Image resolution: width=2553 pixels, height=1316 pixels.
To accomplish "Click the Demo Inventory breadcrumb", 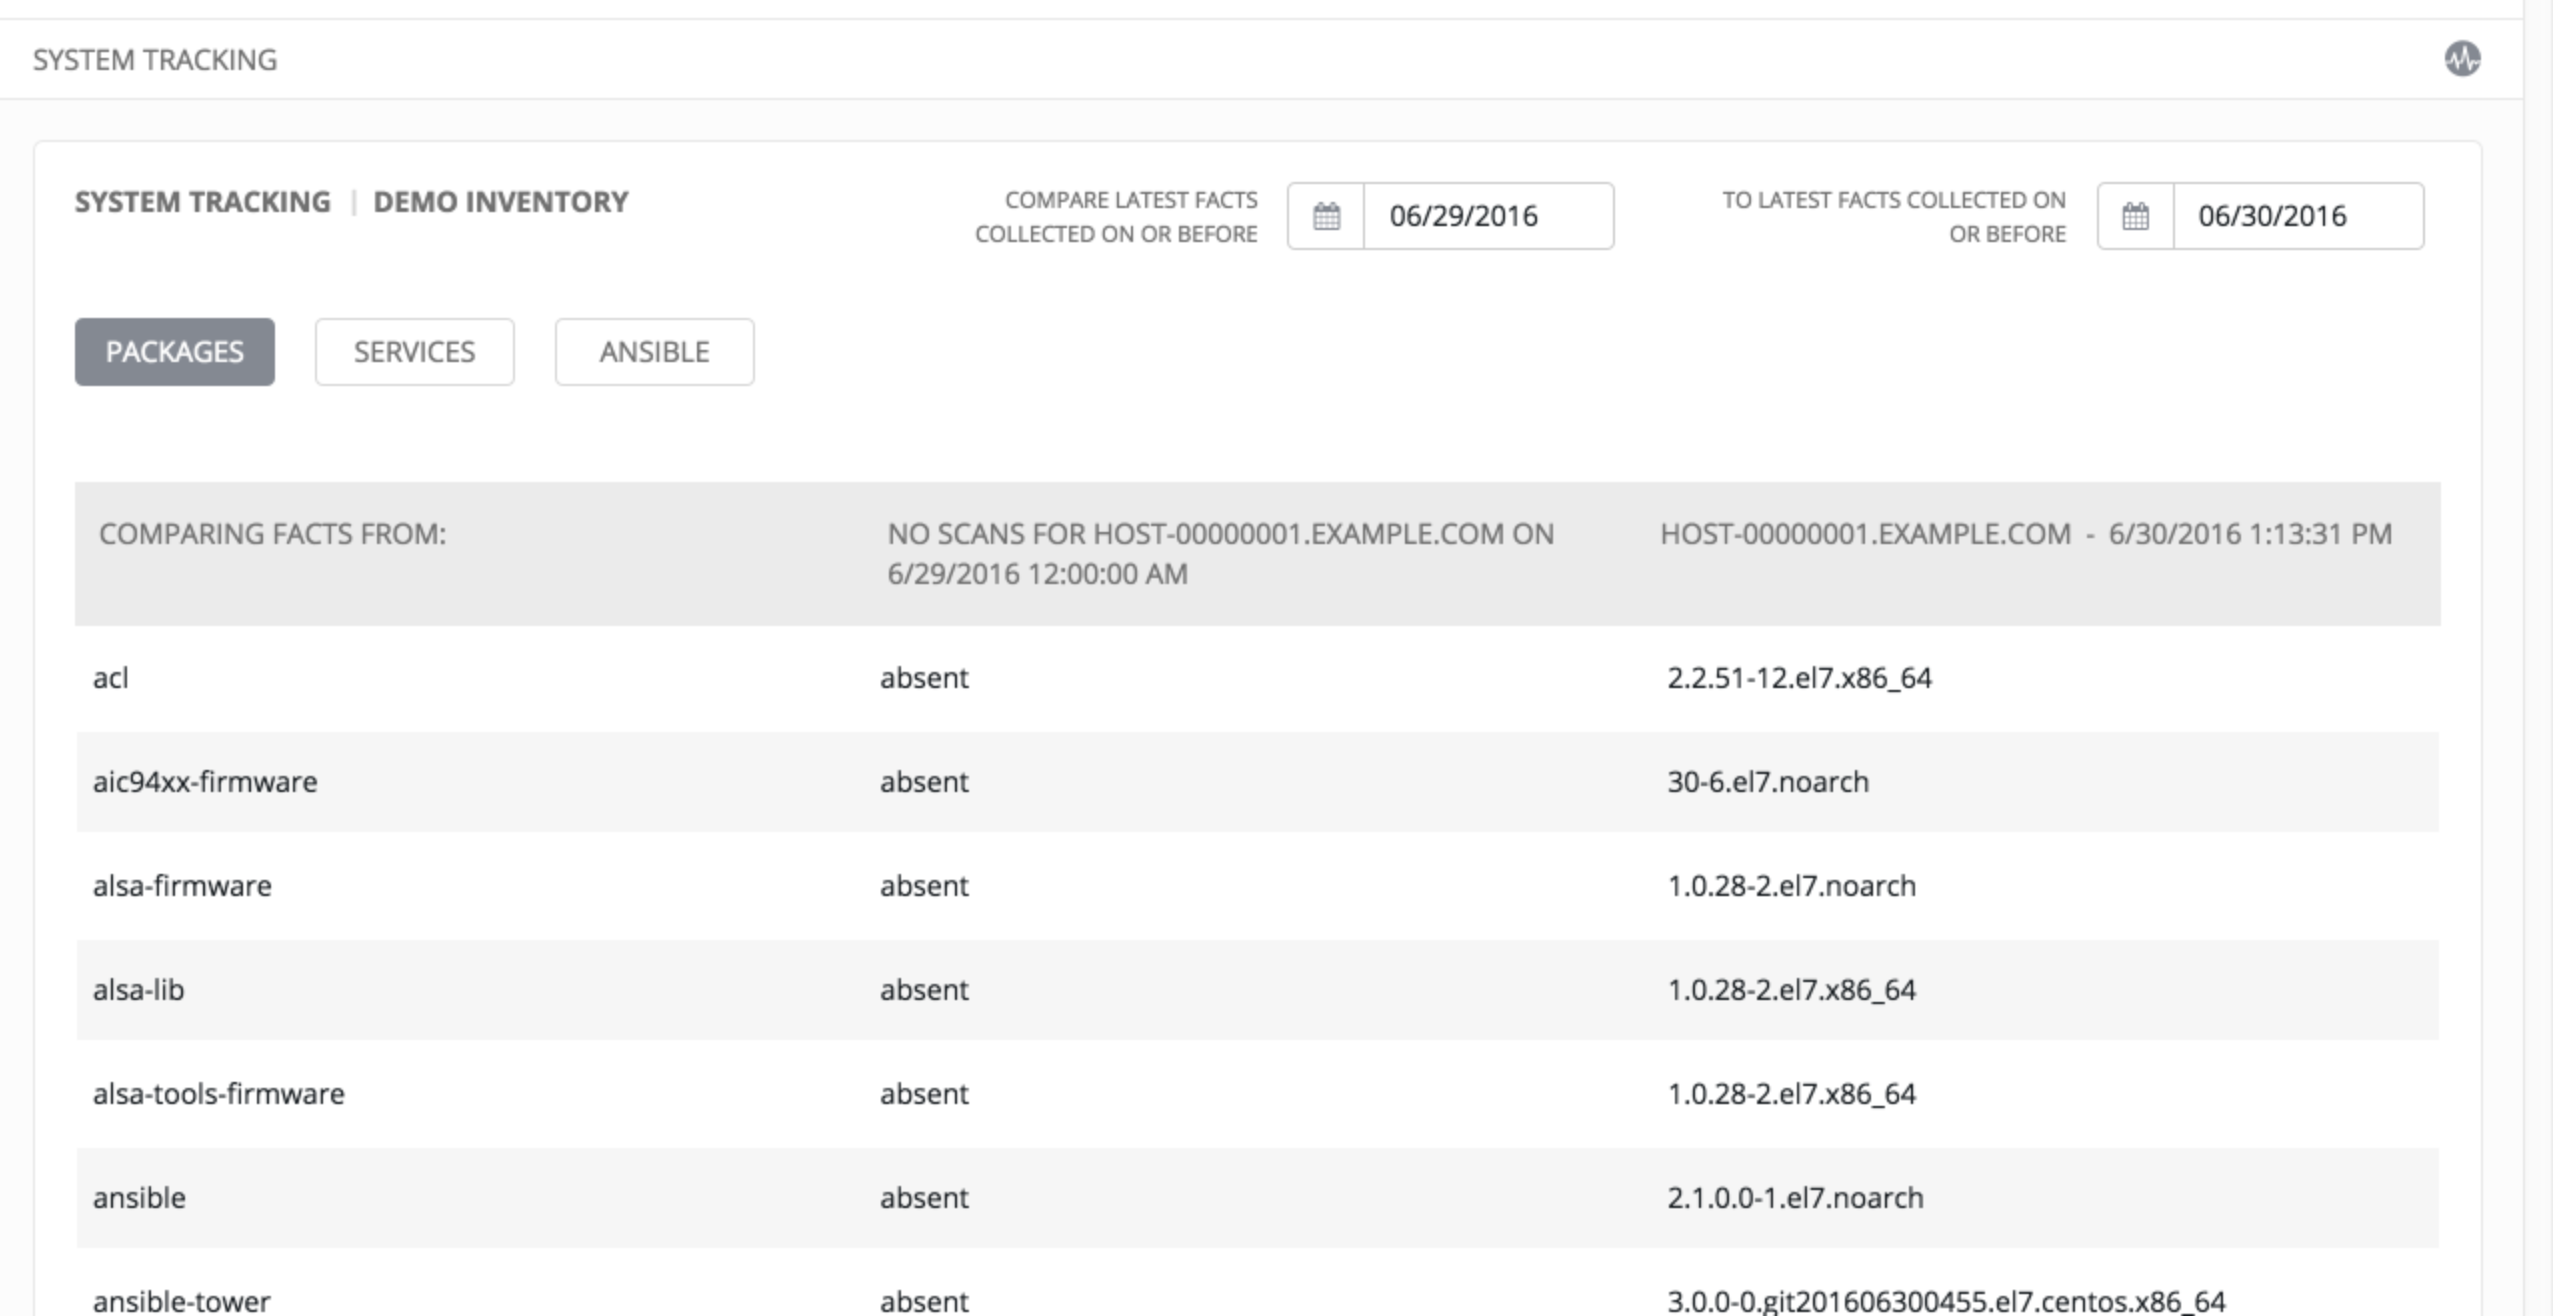I will 500,202.
